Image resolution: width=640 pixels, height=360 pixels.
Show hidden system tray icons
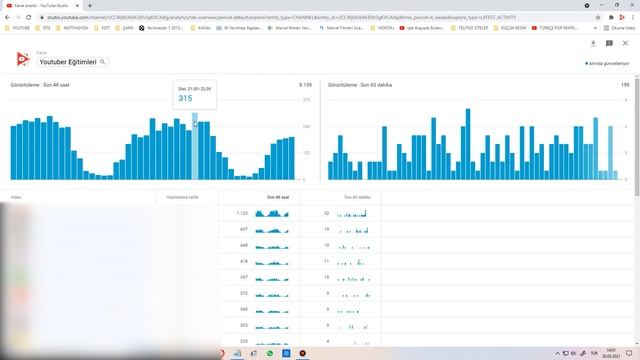pyautogui.click(x=557, y=353)
